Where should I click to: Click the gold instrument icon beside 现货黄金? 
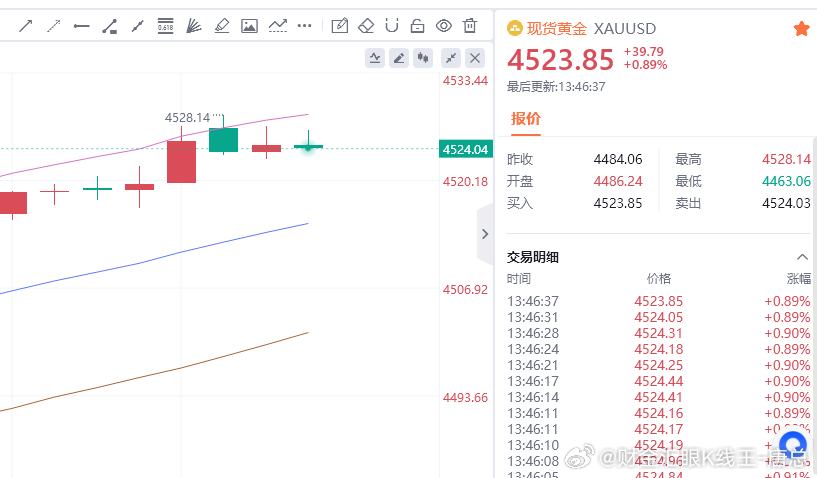coord(514,28)
